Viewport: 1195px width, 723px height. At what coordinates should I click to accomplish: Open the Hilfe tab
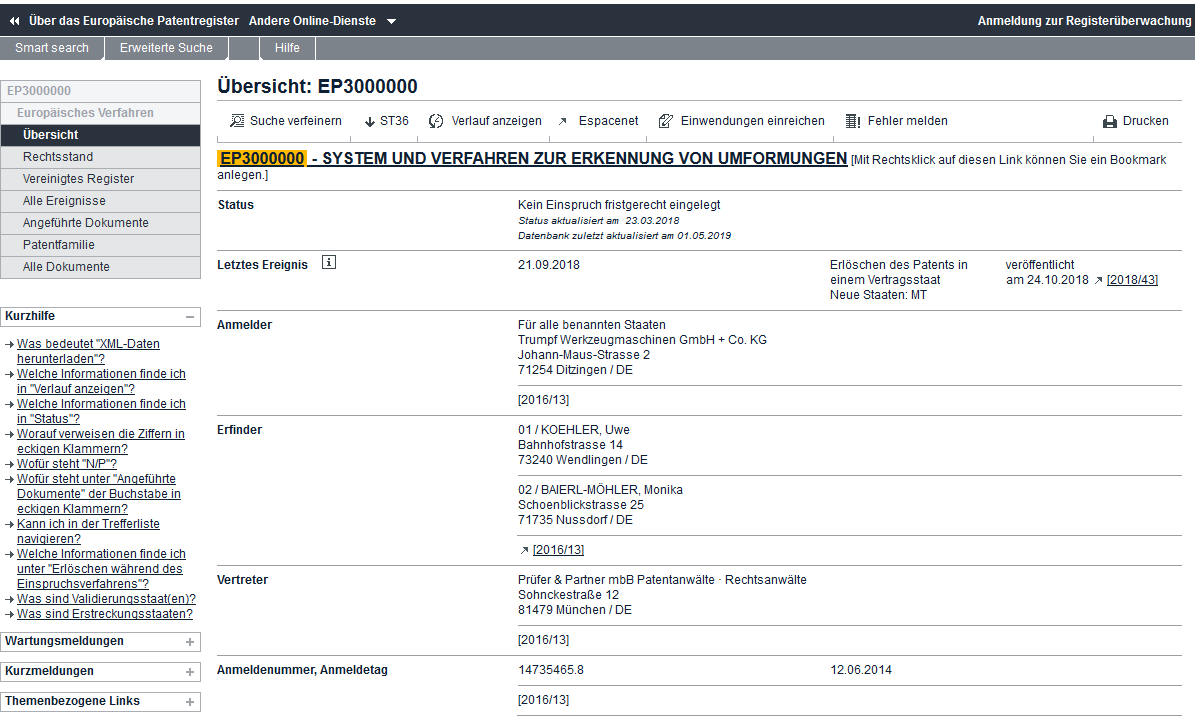[287, 47]
